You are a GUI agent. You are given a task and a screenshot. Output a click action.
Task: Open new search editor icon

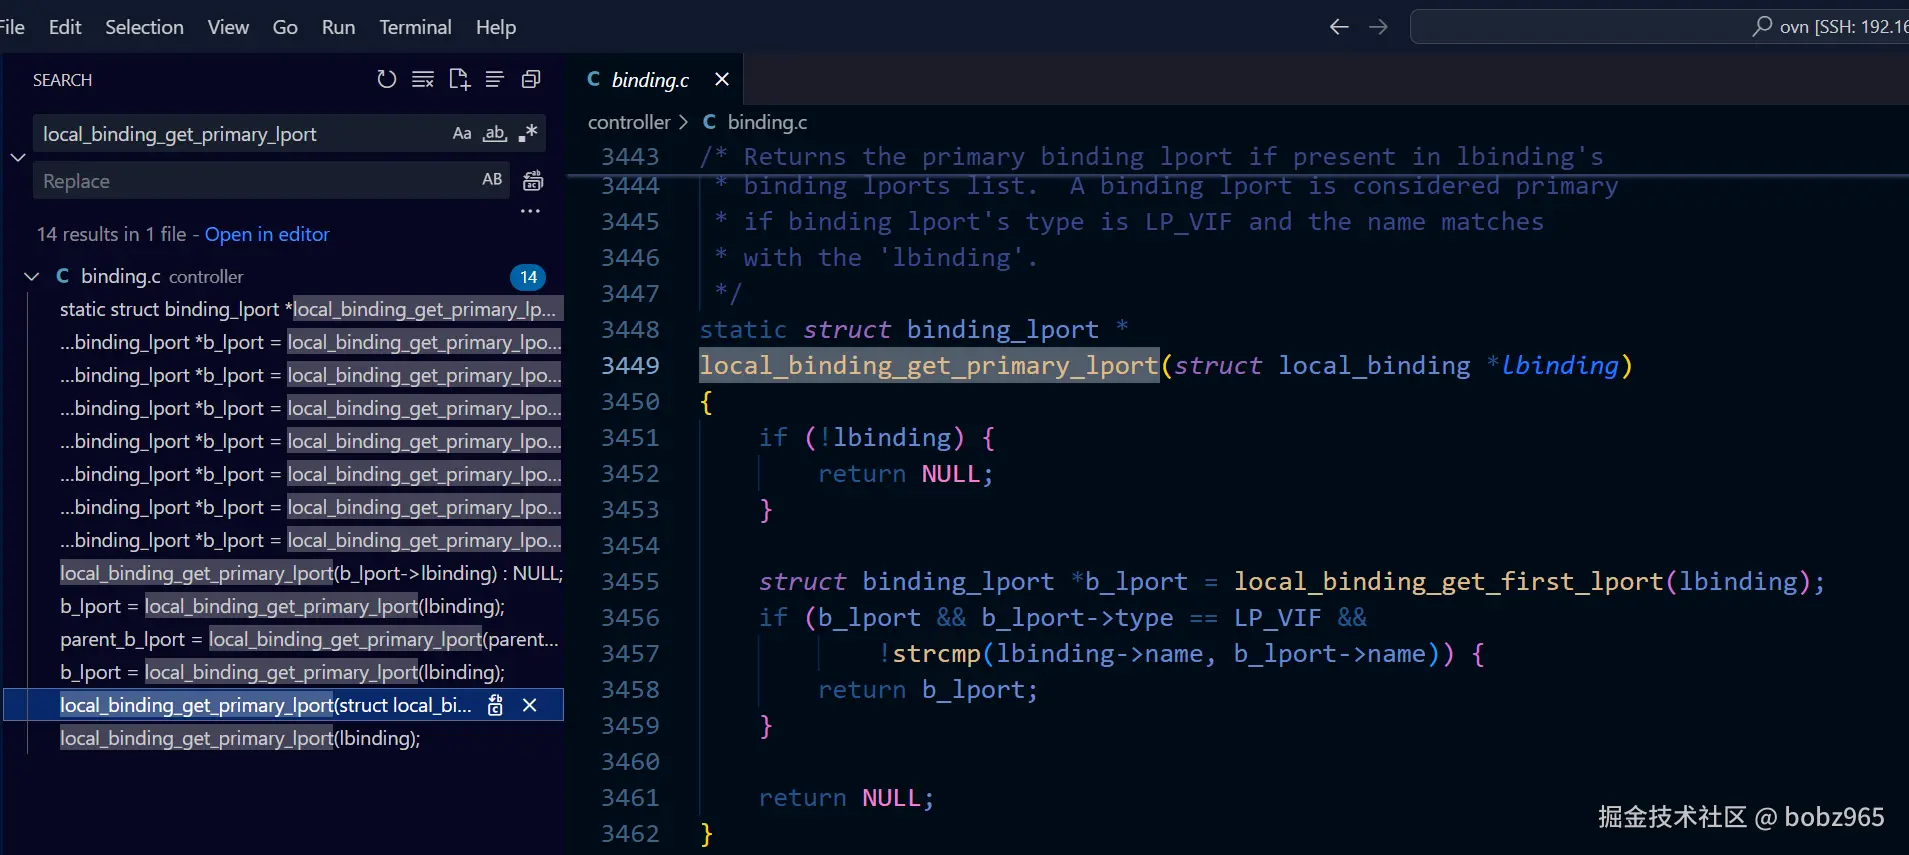click(459, 79)
